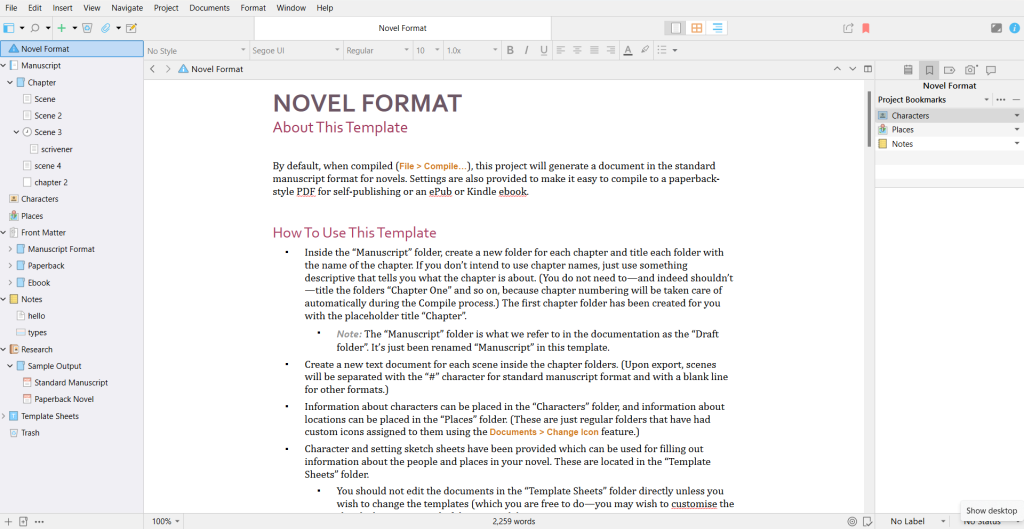
Task: Click the Comments & Footnotes inspector icon
Action: (991, 70)
